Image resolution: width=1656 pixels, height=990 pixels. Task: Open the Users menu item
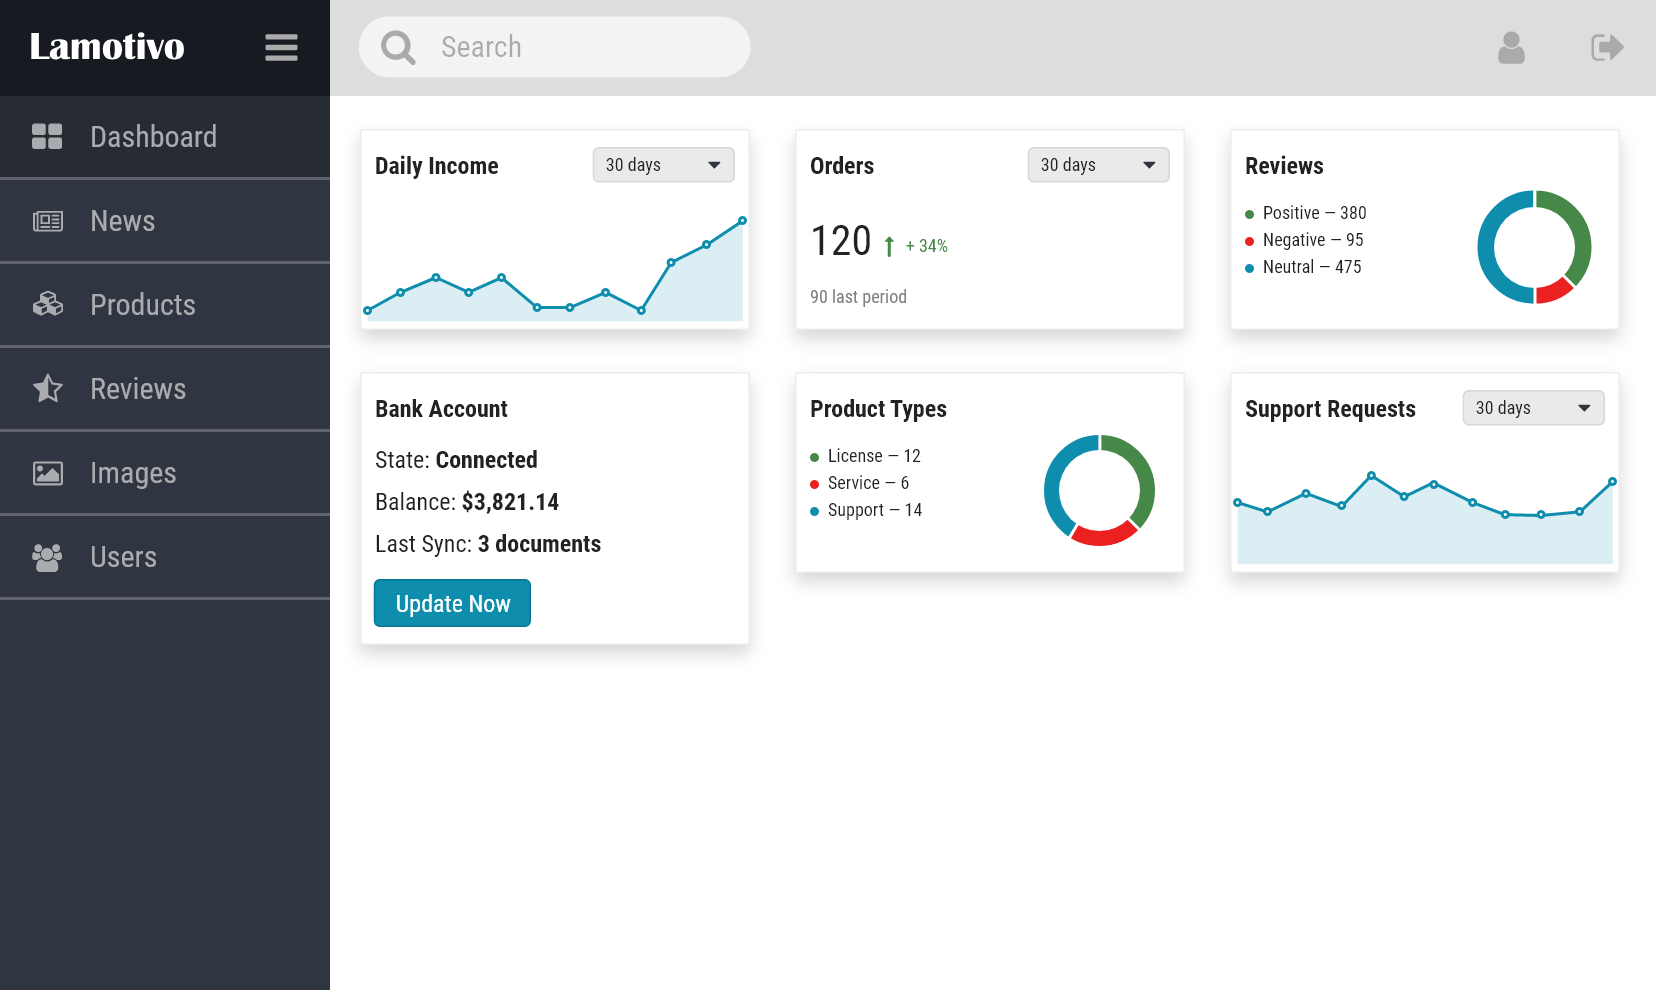tap(165, 557)
